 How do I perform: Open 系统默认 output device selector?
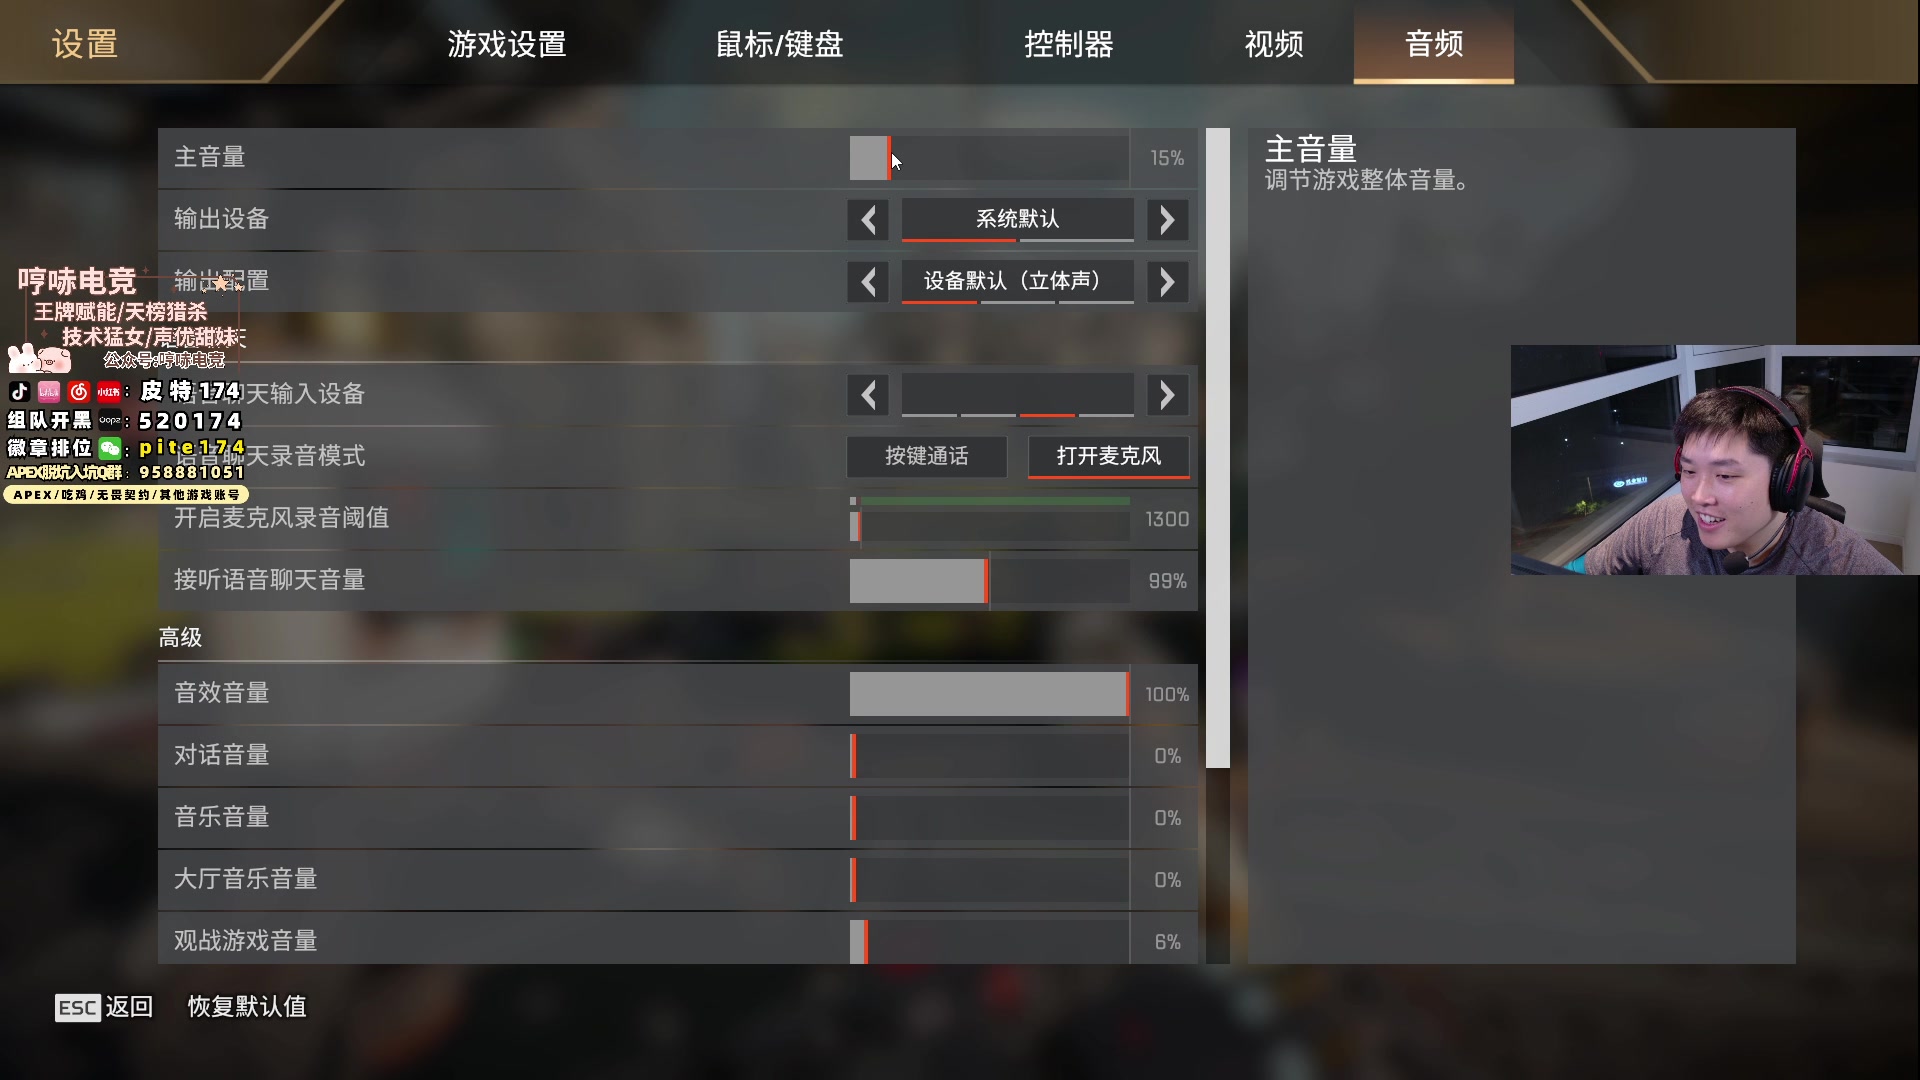[1017, 219]
